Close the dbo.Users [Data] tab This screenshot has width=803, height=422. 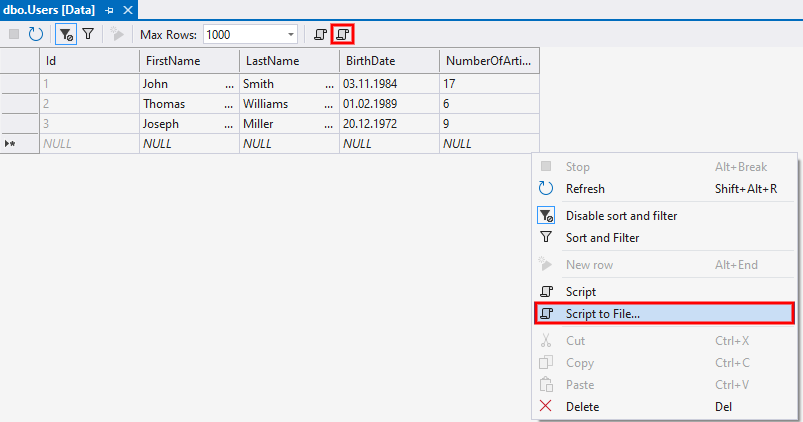[128, 10]
